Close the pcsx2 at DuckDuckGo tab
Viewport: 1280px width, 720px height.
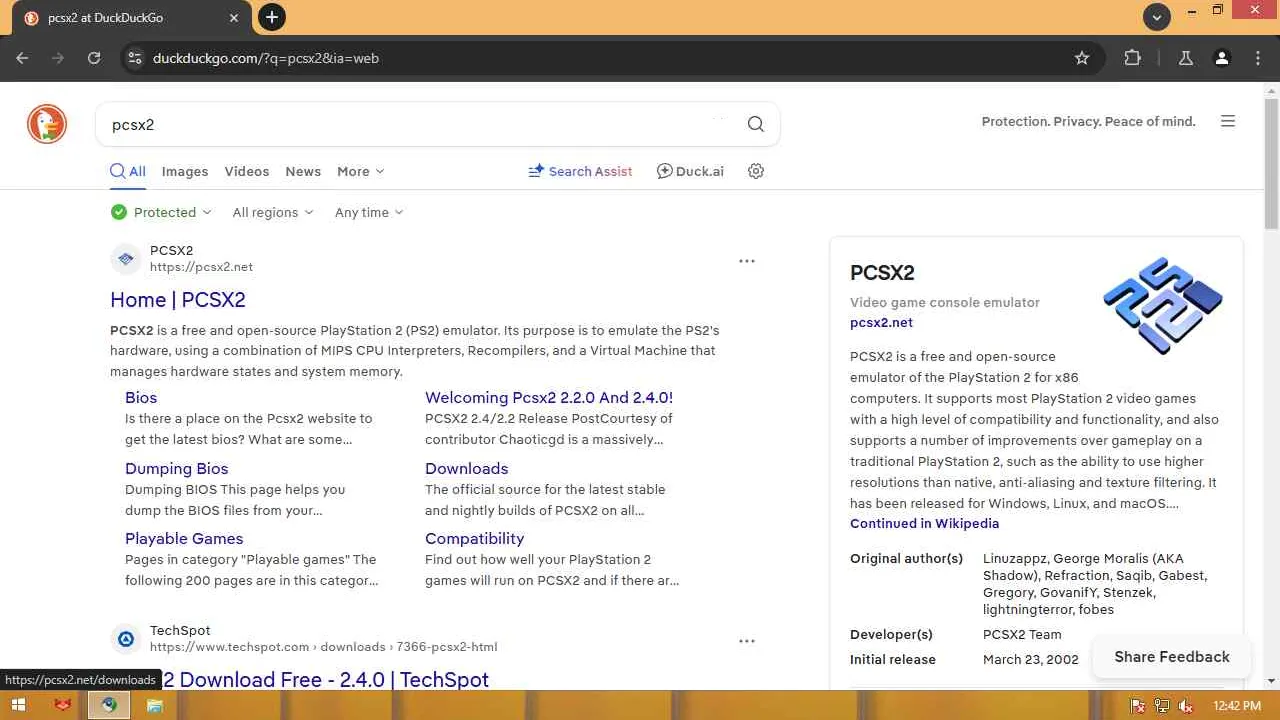tap(234, 18)
